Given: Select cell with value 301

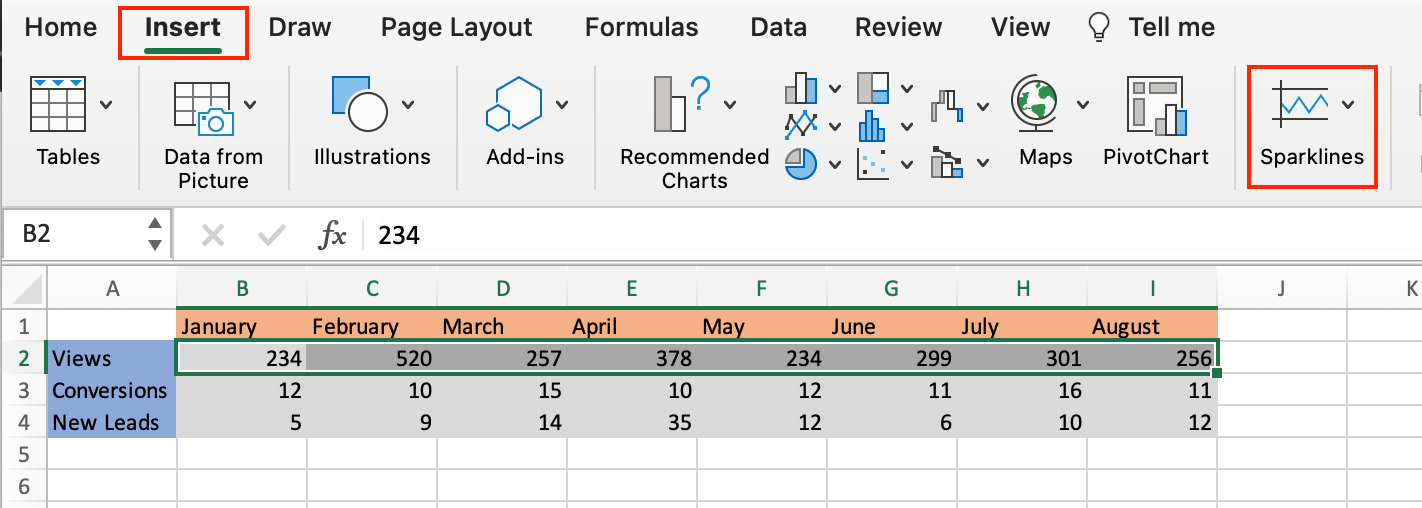Looking at the screenshot, I should pos(1022,358).
